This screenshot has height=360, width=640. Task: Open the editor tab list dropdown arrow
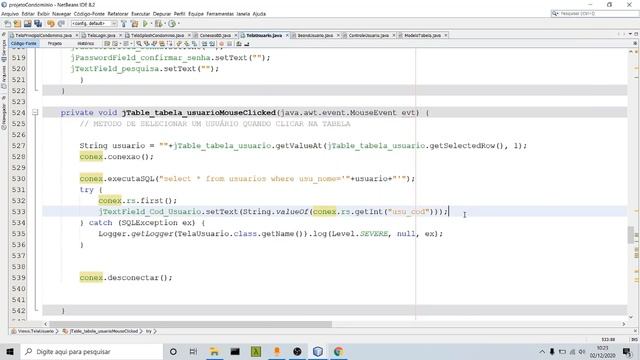coord(630,34)
